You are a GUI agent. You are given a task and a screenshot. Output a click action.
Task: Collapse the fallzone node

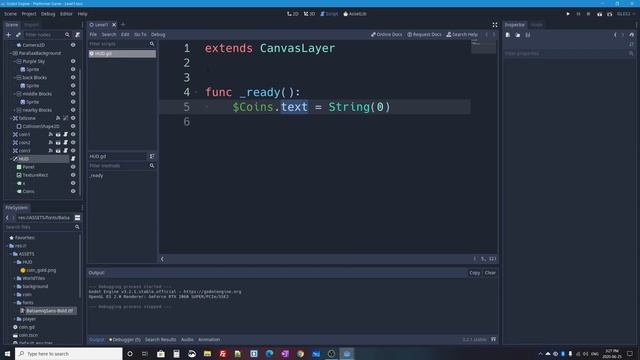coord(11,118)
